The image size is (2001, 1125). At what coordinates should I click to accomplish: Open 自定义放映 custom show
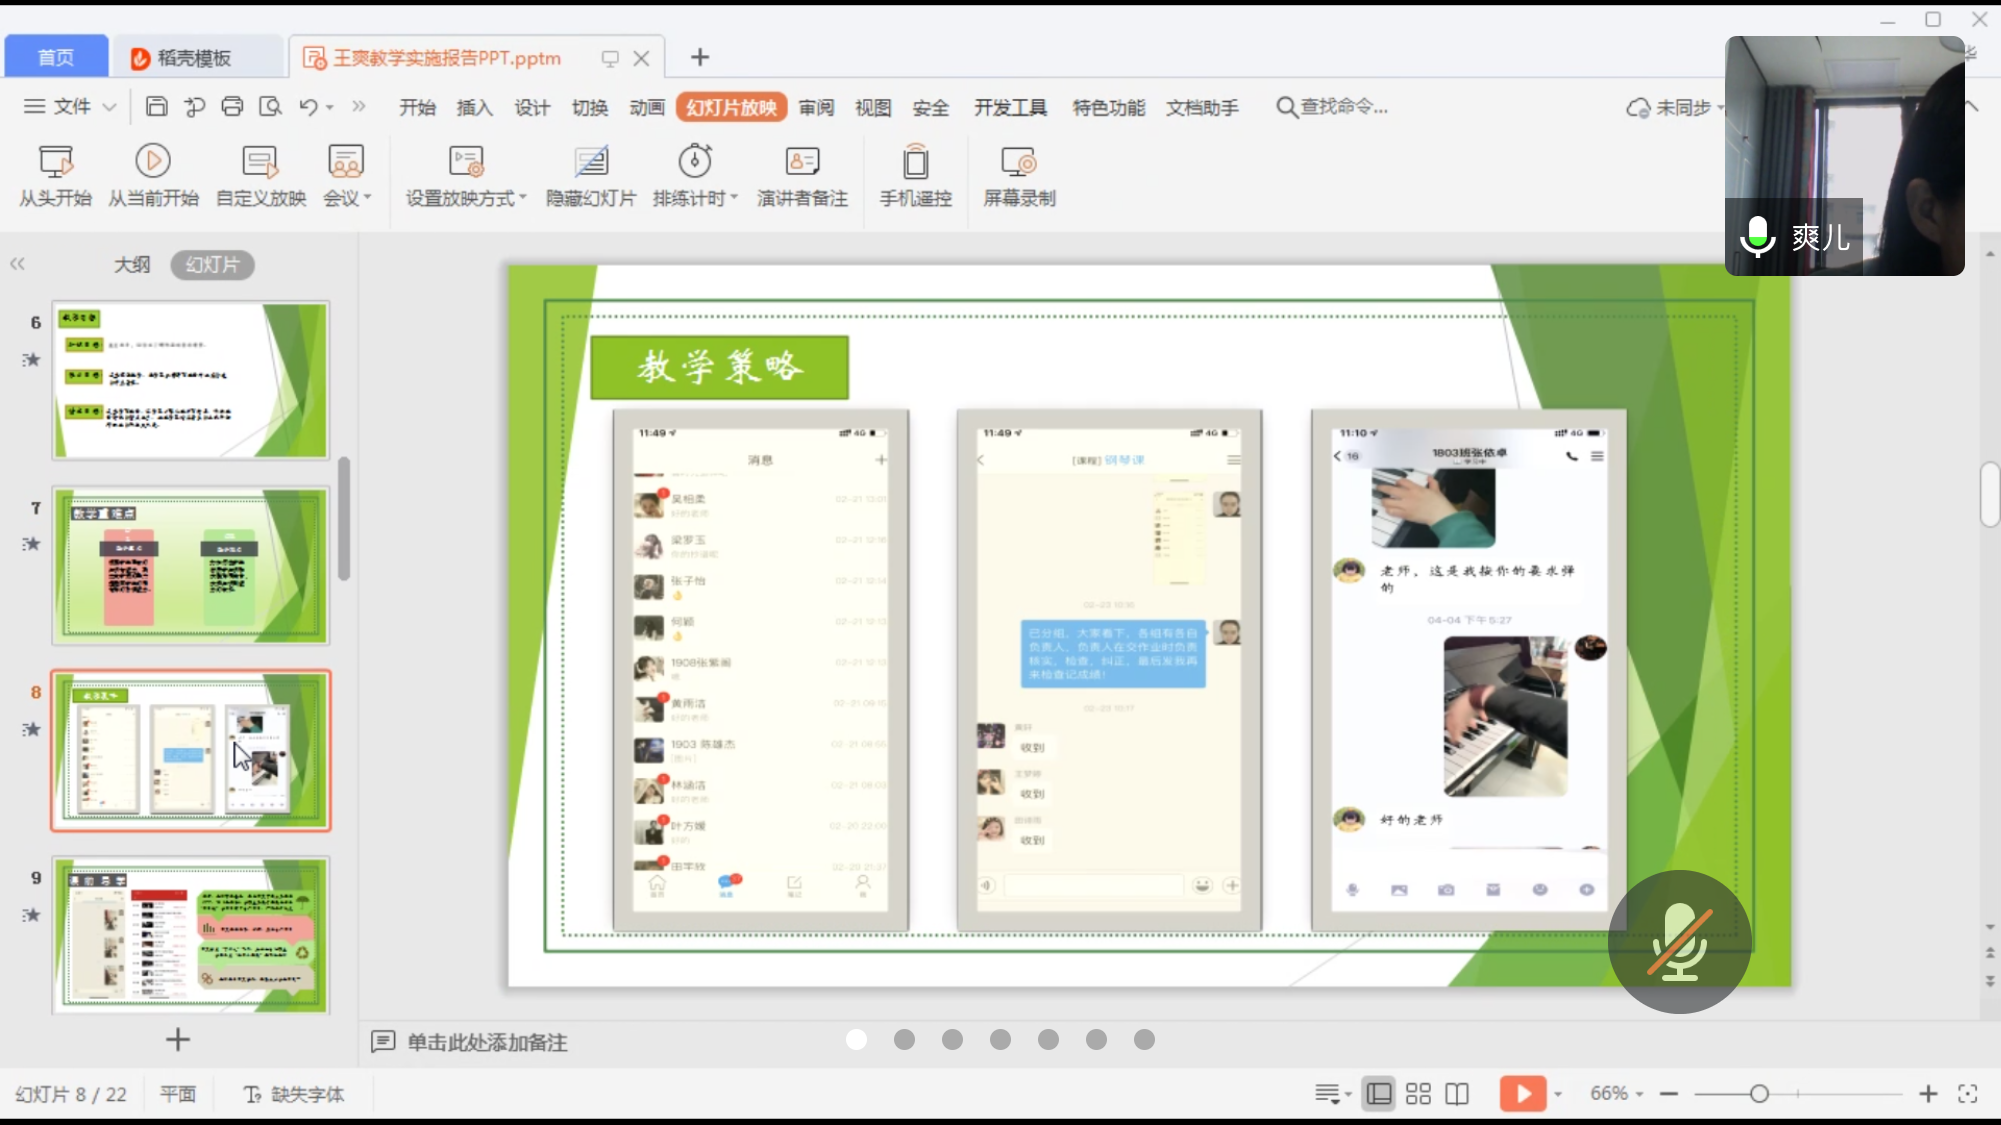coord(260,162)
